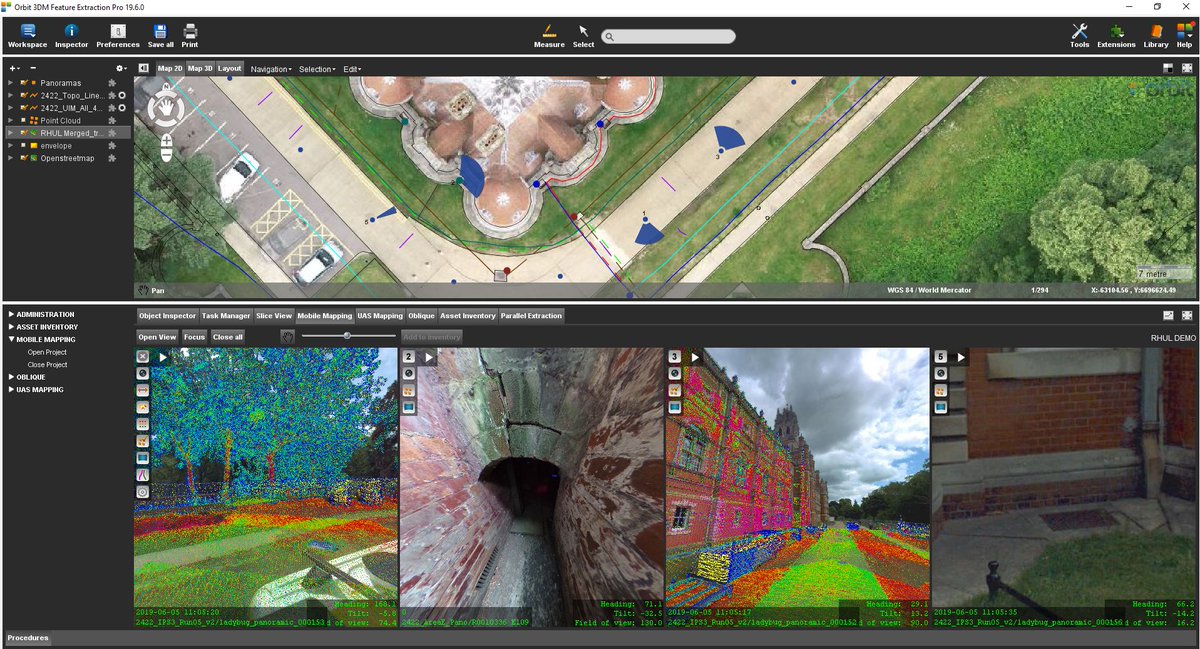1200x649 pixels.
Task: Enable the radio selector on 2422_Topo_Line layer
Action: [122, 95]
